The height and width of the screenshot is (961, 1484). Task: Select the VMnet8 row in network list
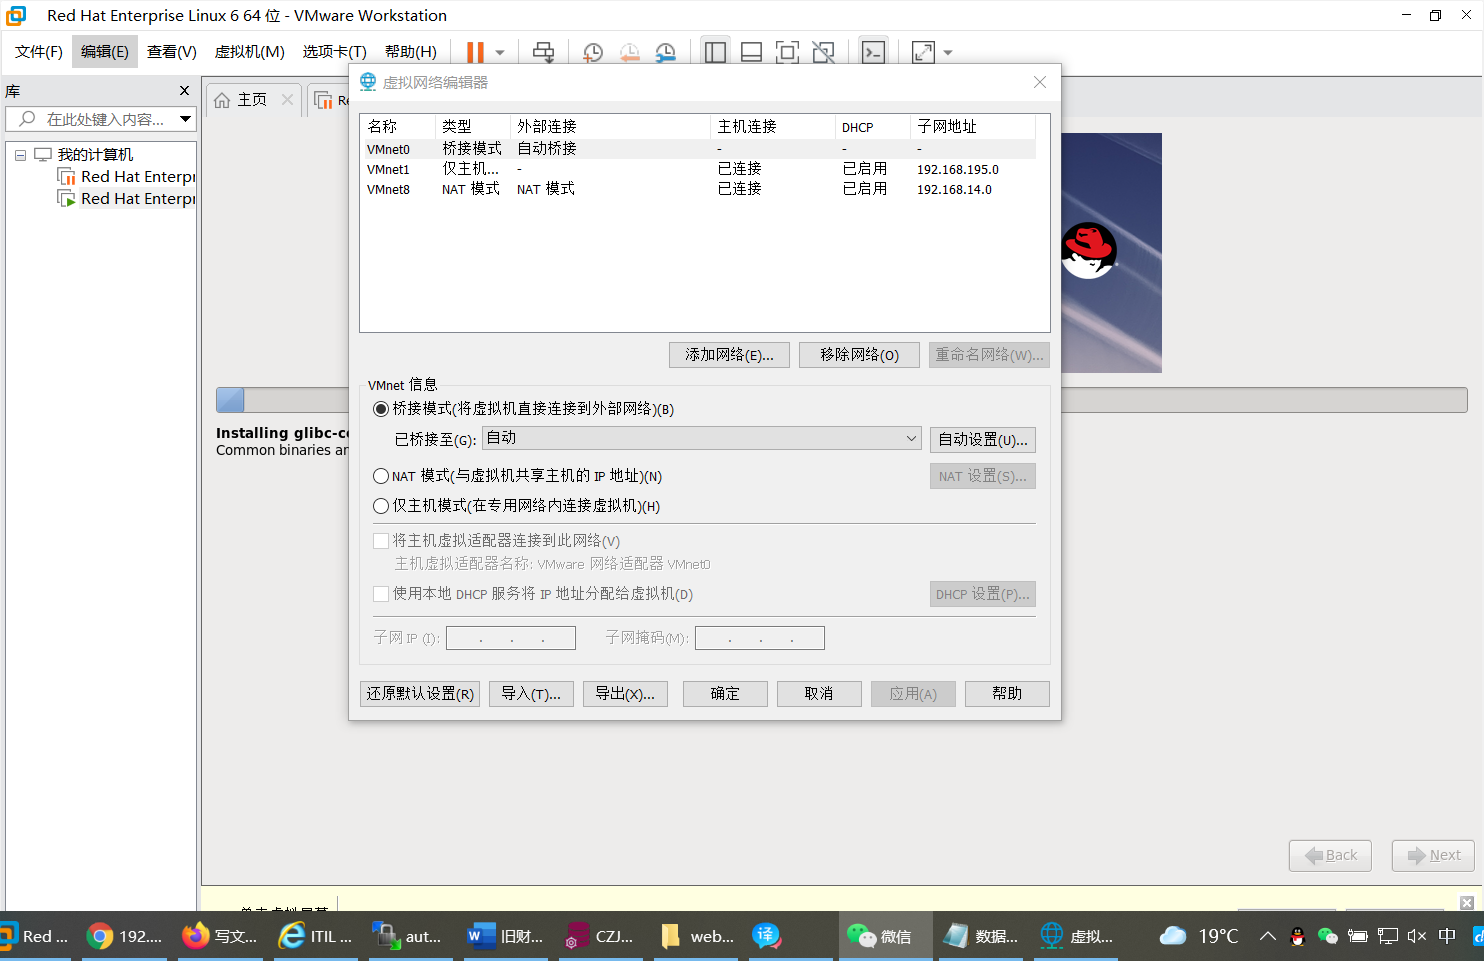click(700, 189)
